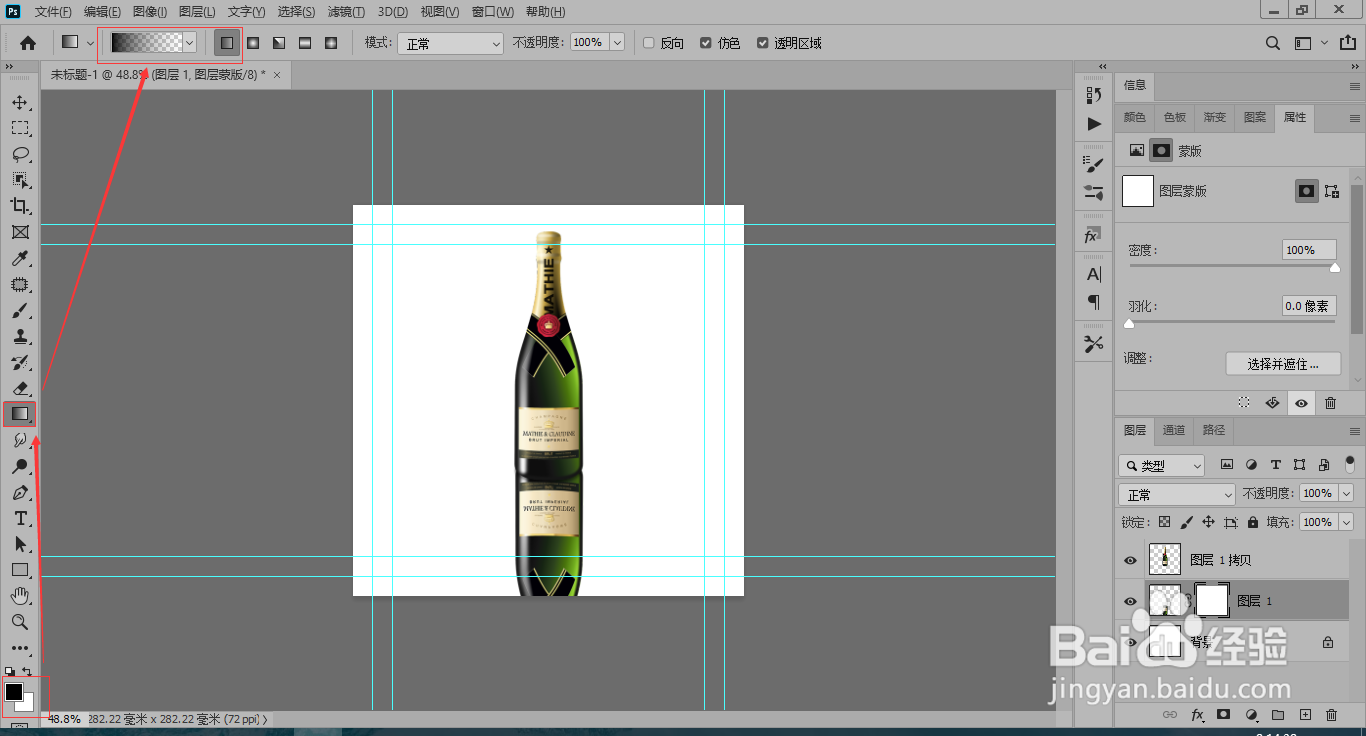Toggle the 反向 checkbox
1366x736 pixels.
[648, 43]
